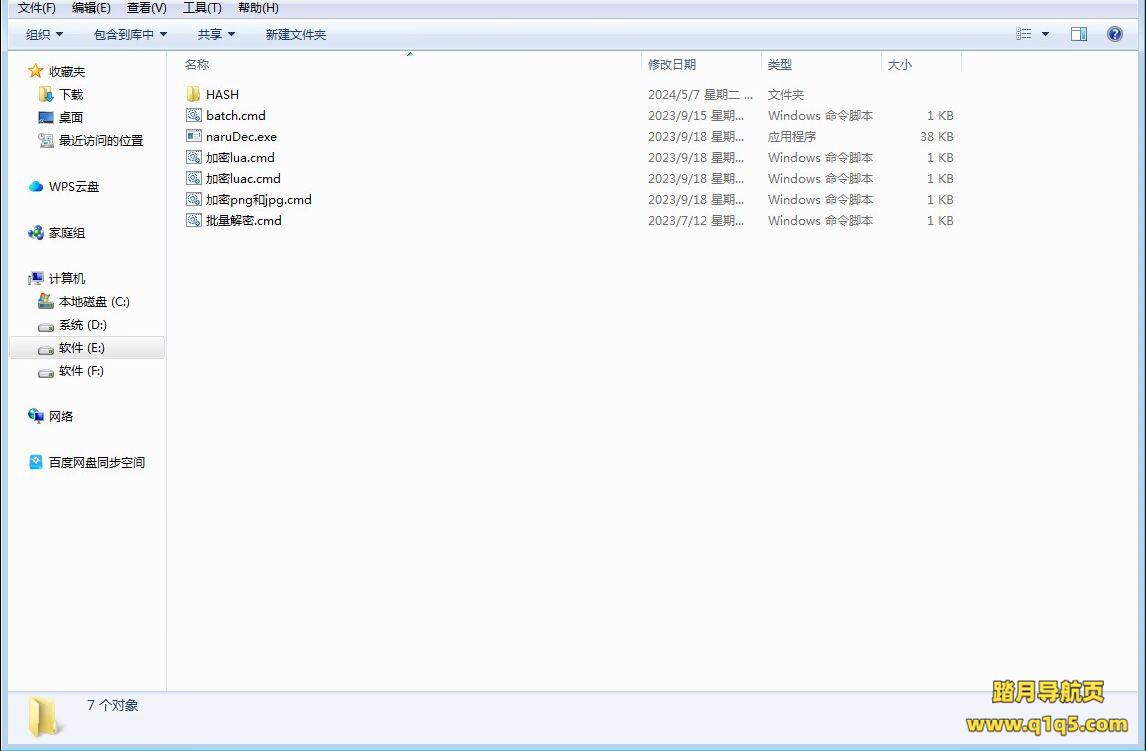Select the naruDec.exe application icon
Image resolution: width=1146 pixels, height=751 pixels.
coord(194,136)
